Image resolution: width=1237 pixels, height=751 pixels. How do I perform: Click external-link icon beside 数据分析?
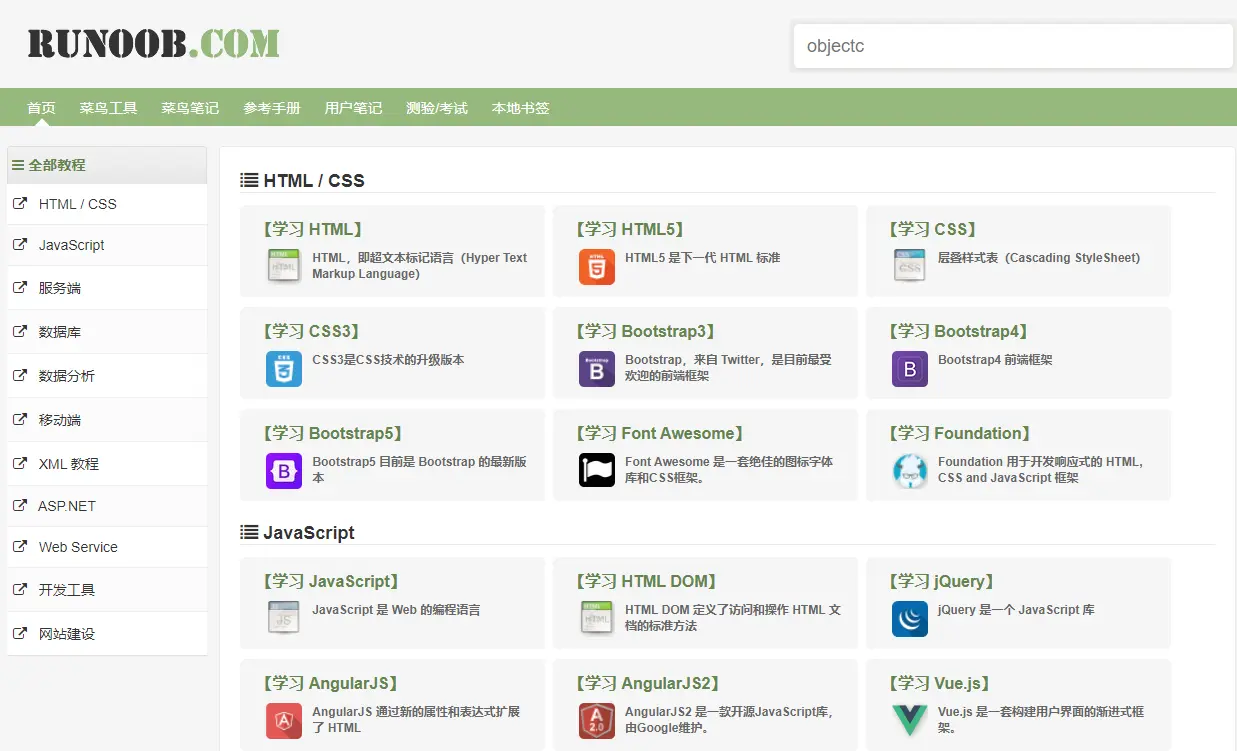tap(20, 375)
